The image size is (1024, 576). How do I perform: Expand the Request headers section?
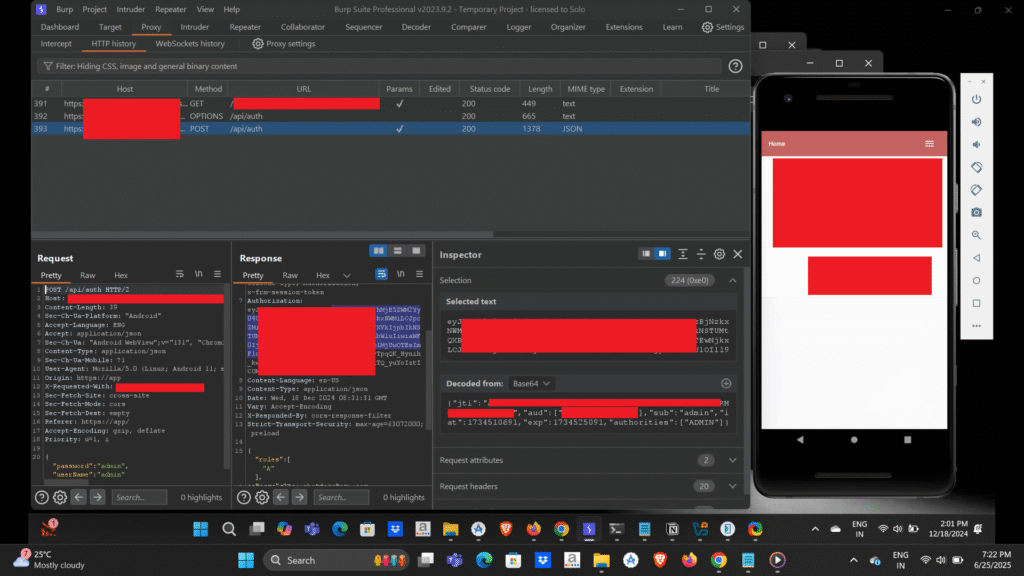(733, 486)
